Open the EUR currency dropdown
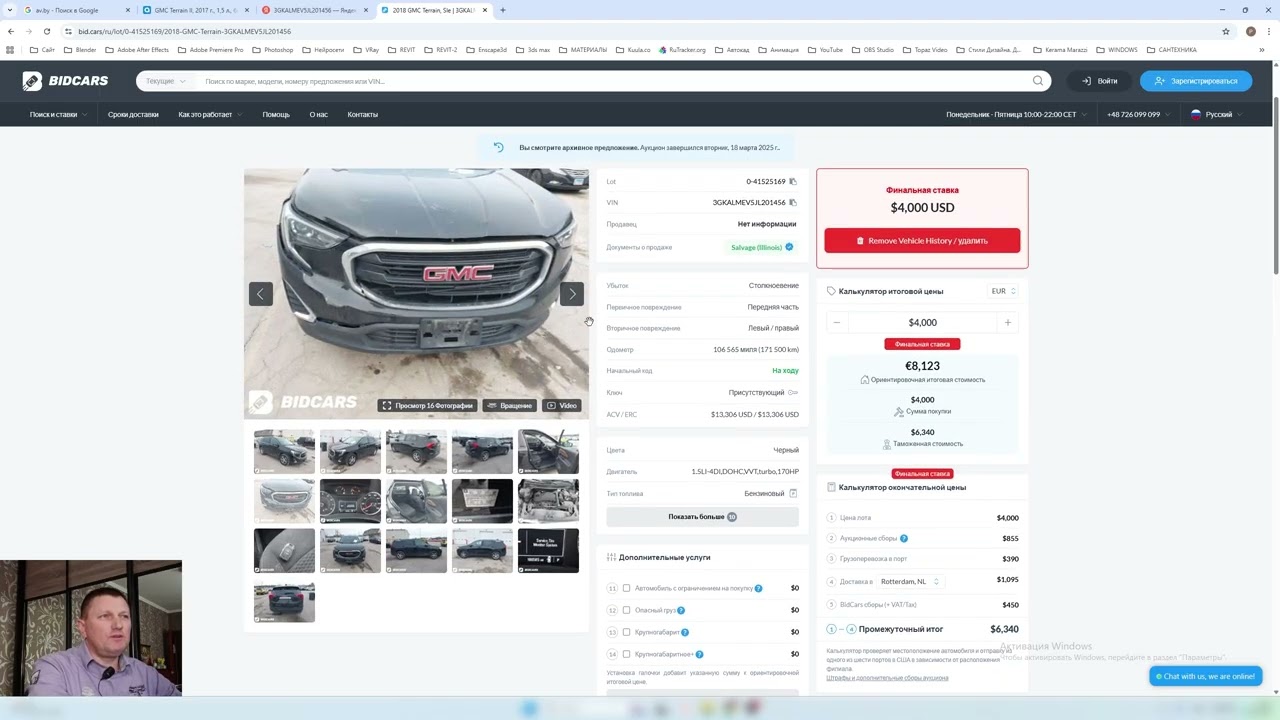Image resolution: width=1280 pixels, height=720 pixels. point(1003,291)
